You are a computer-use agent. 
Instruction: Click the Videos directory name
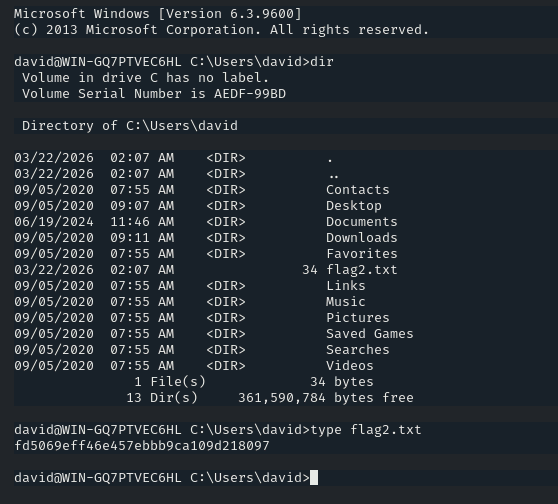[x=350, y=366]
